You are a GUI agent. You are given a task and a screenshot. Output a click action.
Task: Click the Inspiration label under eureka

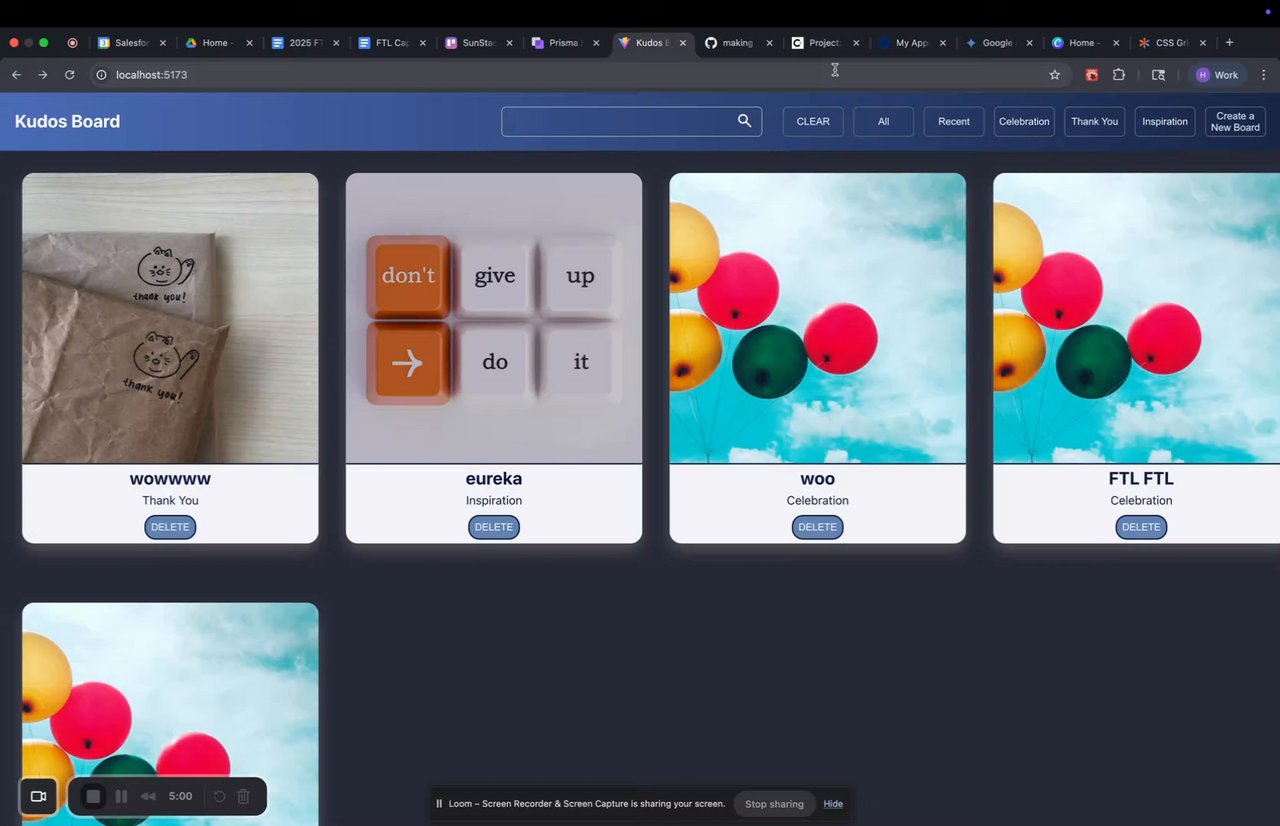[494, 500]
